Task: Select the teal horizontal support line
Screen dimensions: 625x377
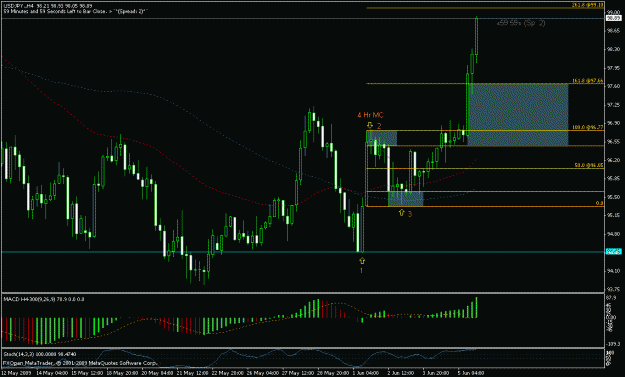Action: 303,252
